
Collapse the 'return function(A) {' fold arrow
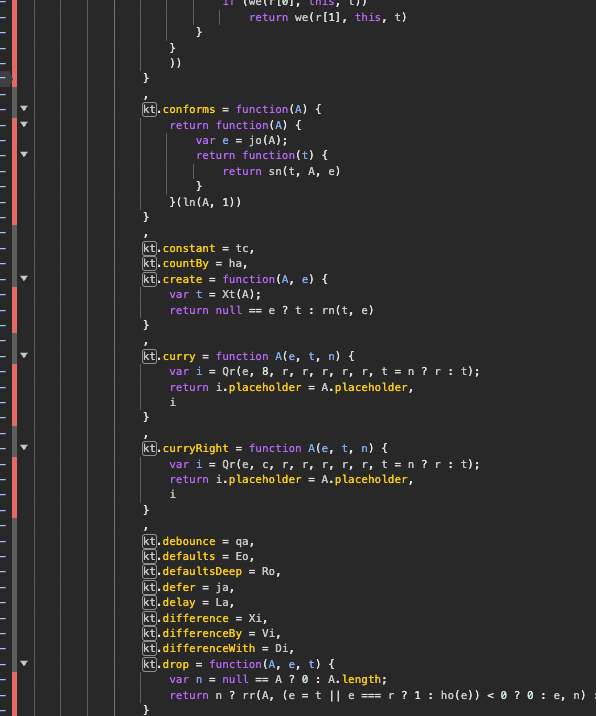[24, 124]
